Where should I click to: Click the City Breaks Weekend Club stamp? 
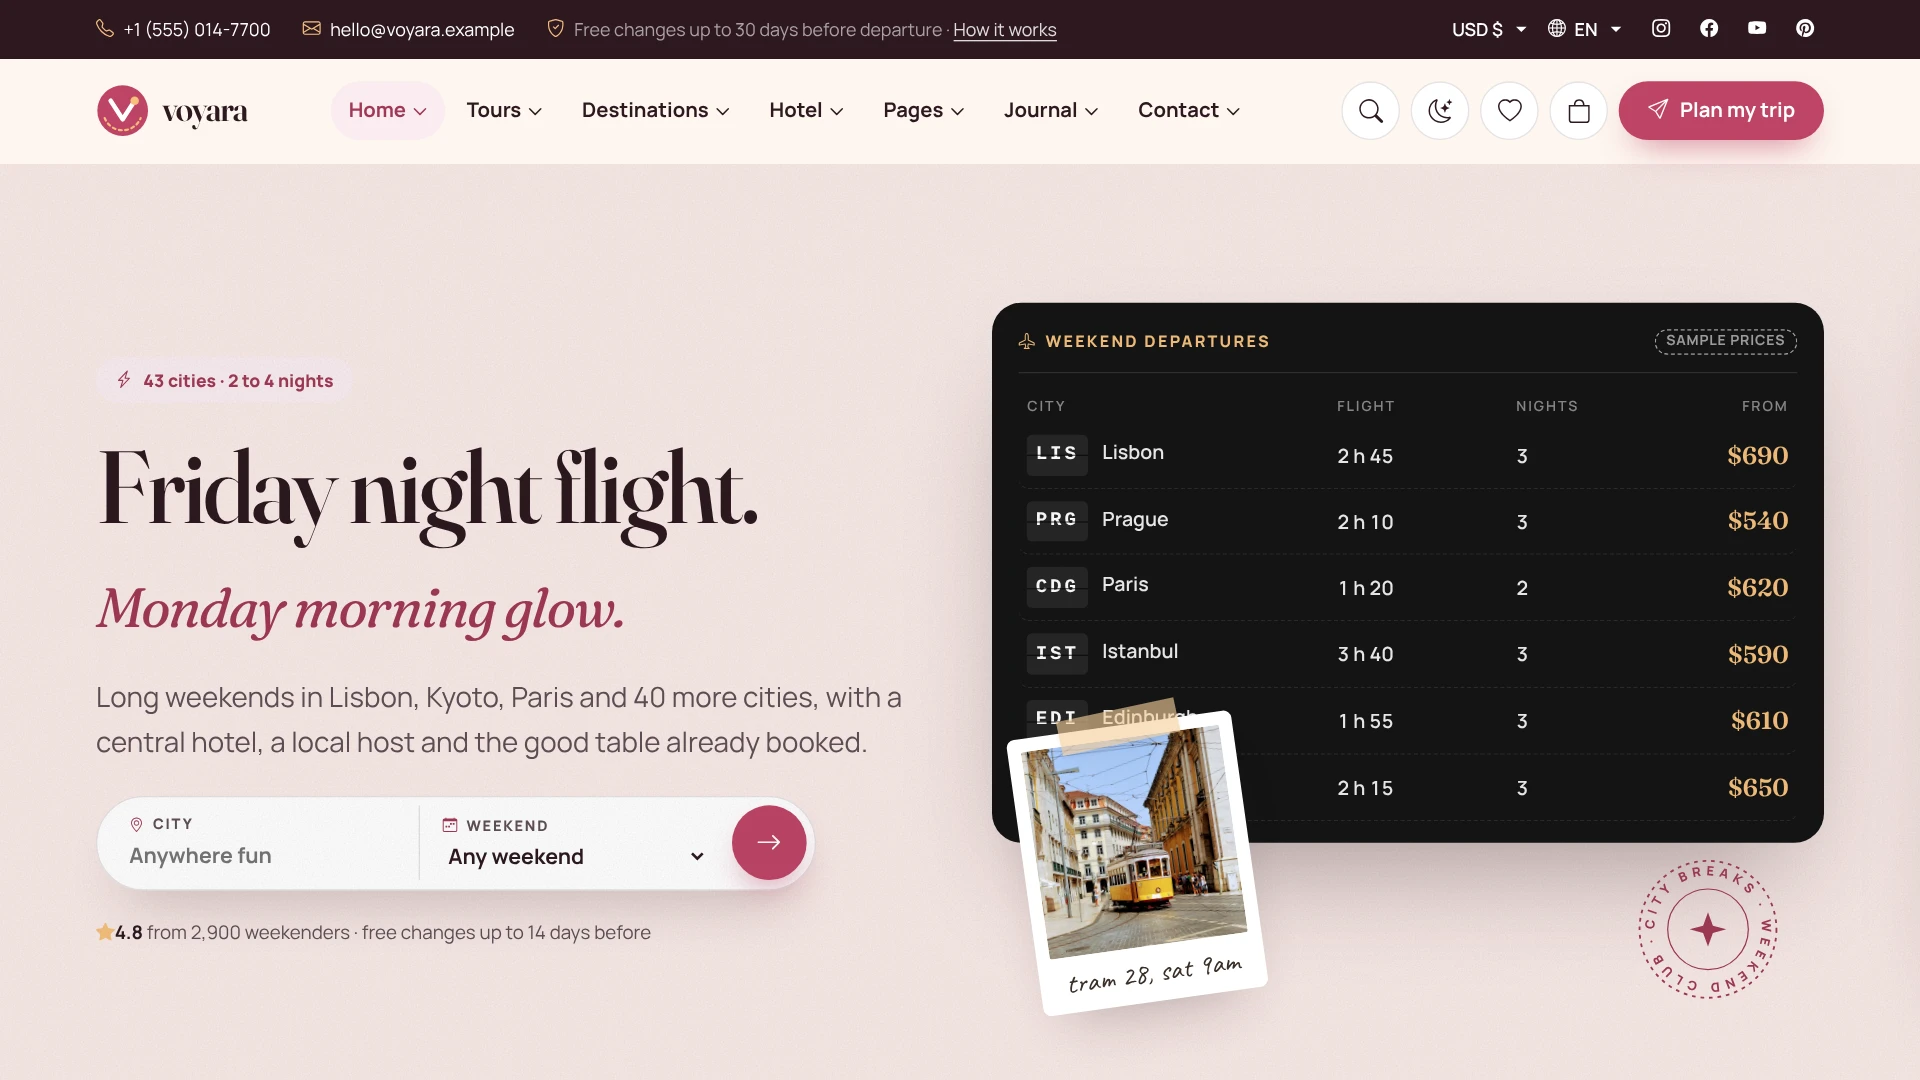click(x=1707, y=929)
